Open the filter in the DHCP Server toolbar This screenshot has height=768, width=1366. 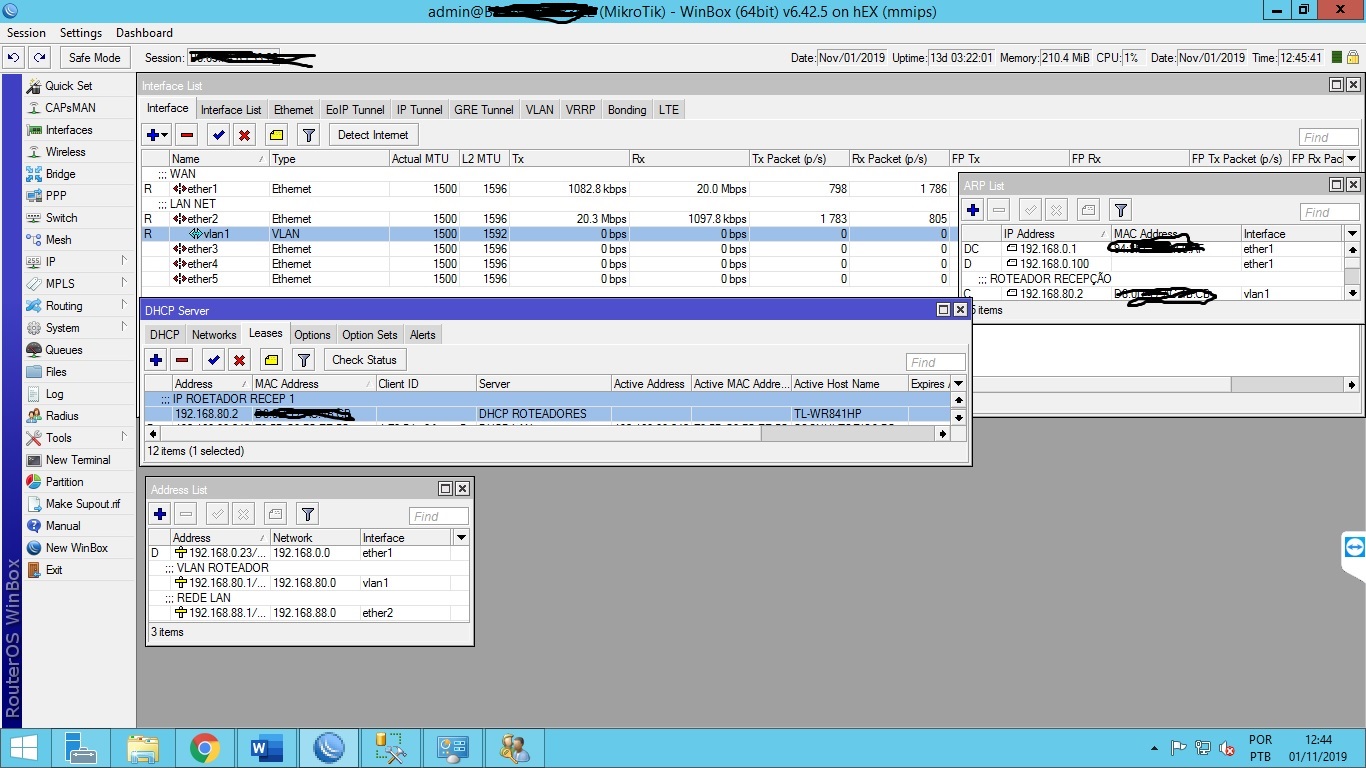coord(304,360)
